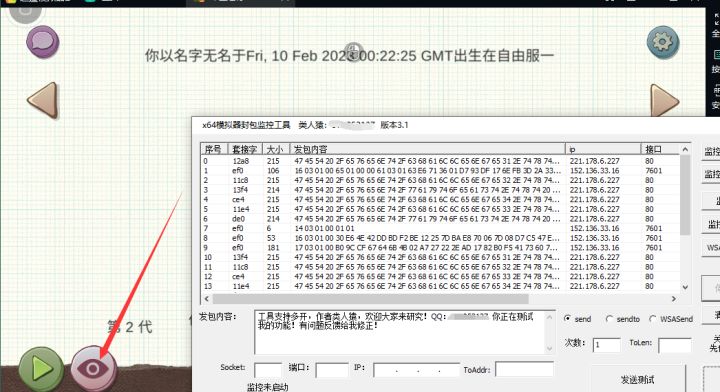Viewport: 720px width, 392px height.
Task: Open the settings gear icon
Action: point(663,42)
